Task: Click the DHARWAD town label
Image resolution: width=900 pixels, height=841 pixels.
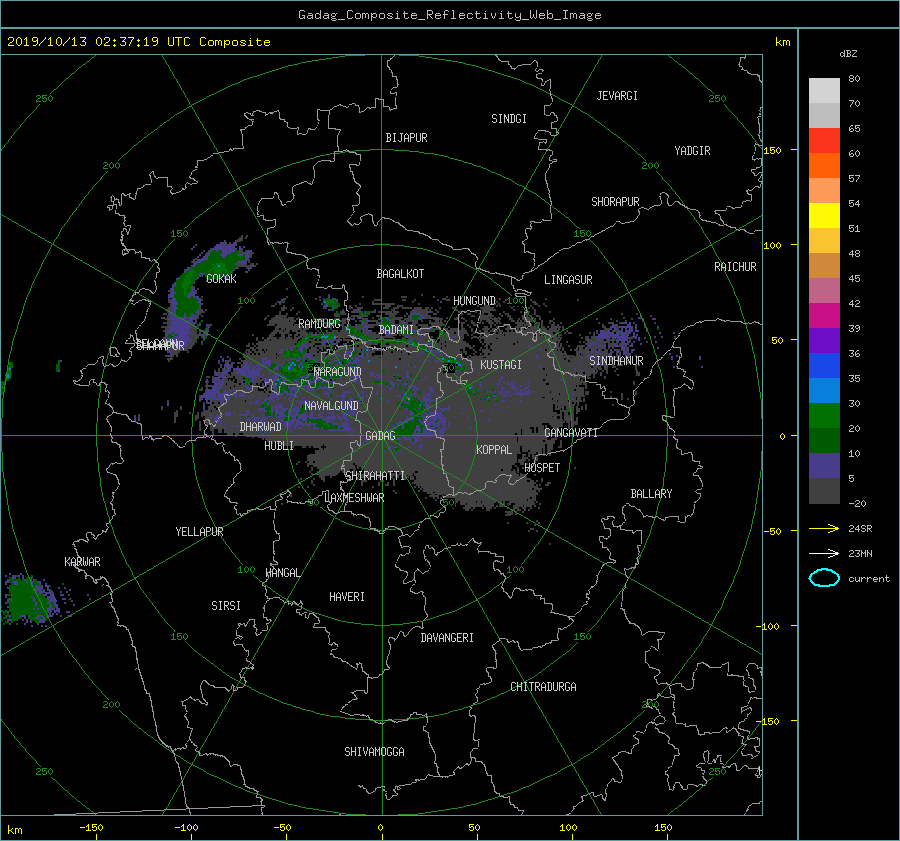Action: point(261,427)
